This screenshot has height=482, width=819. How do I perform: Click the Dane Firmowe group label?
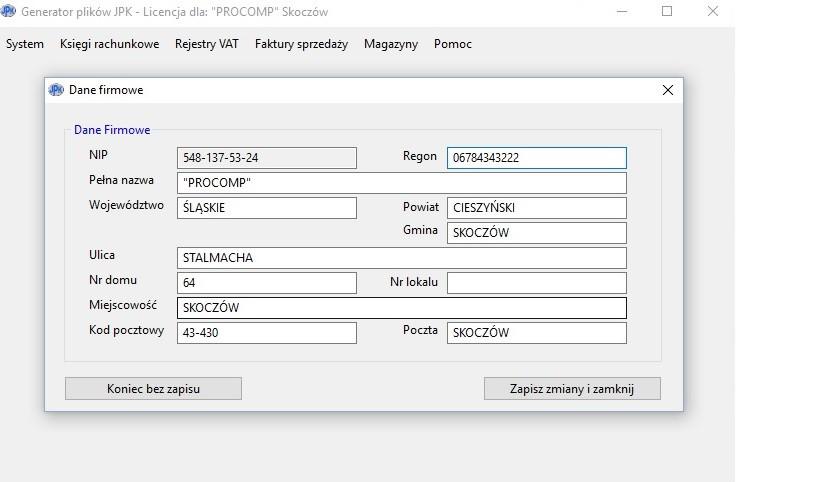coord(112,130)
